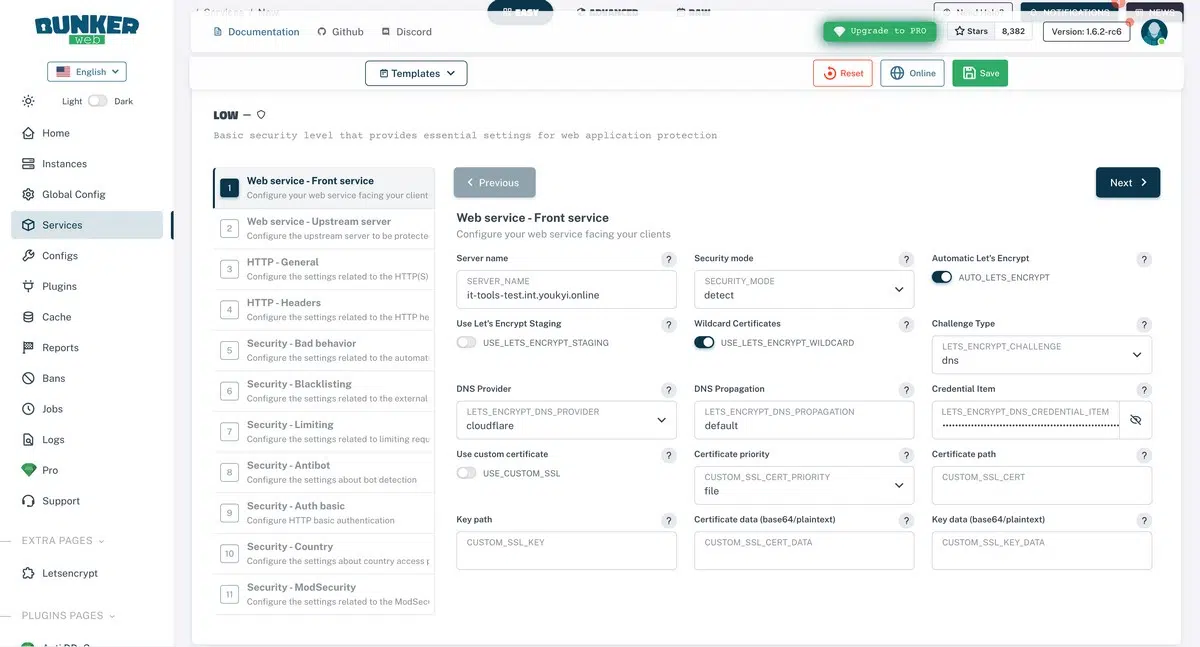The width and height of the screenshot is (1200, 647).
Task: Open Bans via its ban icon
Action: (28, 378)
